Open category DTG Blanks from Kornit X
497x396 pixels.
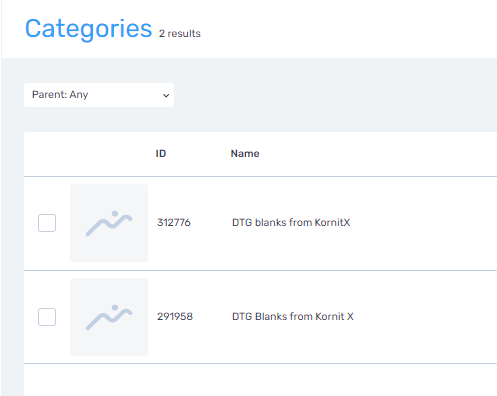click(x=293, y=316)
